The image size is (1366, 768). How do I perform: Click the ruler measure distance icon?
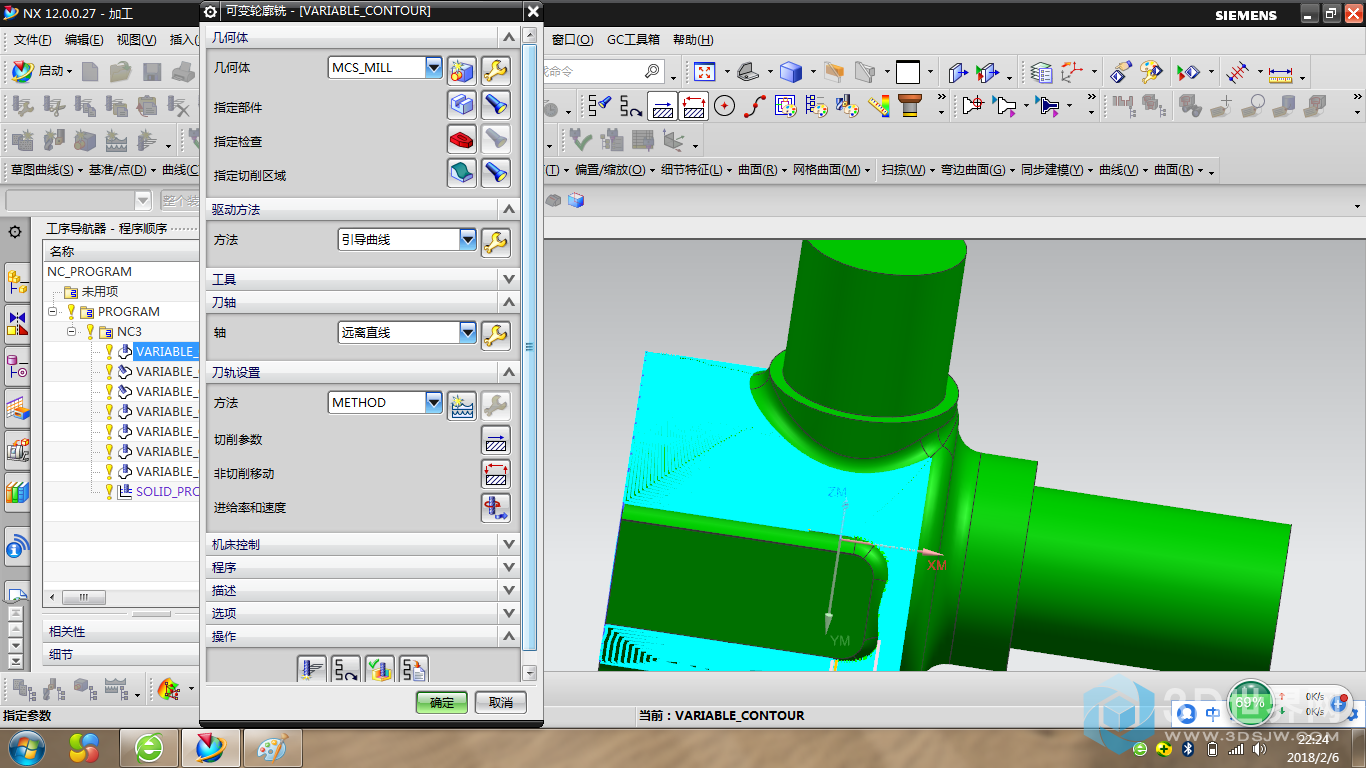pyautogui.click(x=1280, y=73)
